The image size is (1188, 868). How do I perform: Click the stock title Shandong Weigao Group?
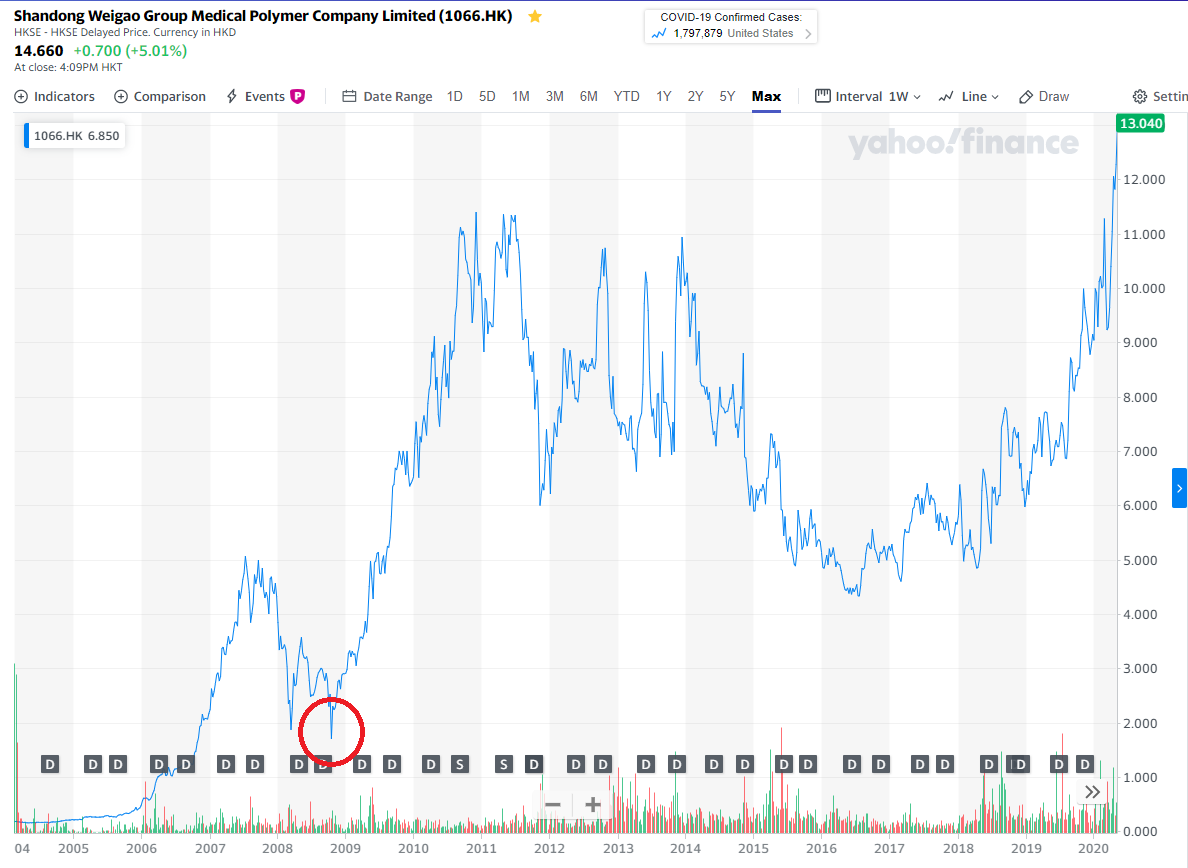(x=263, y=16)
